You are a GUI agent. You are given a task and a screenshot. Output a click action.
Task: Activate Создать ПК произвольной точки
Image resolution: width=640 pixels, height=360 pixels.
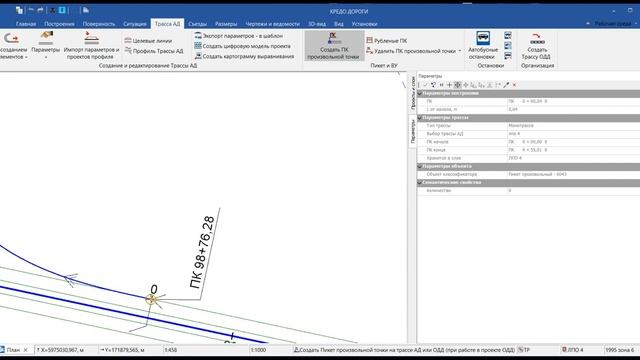tap(334, 46)
